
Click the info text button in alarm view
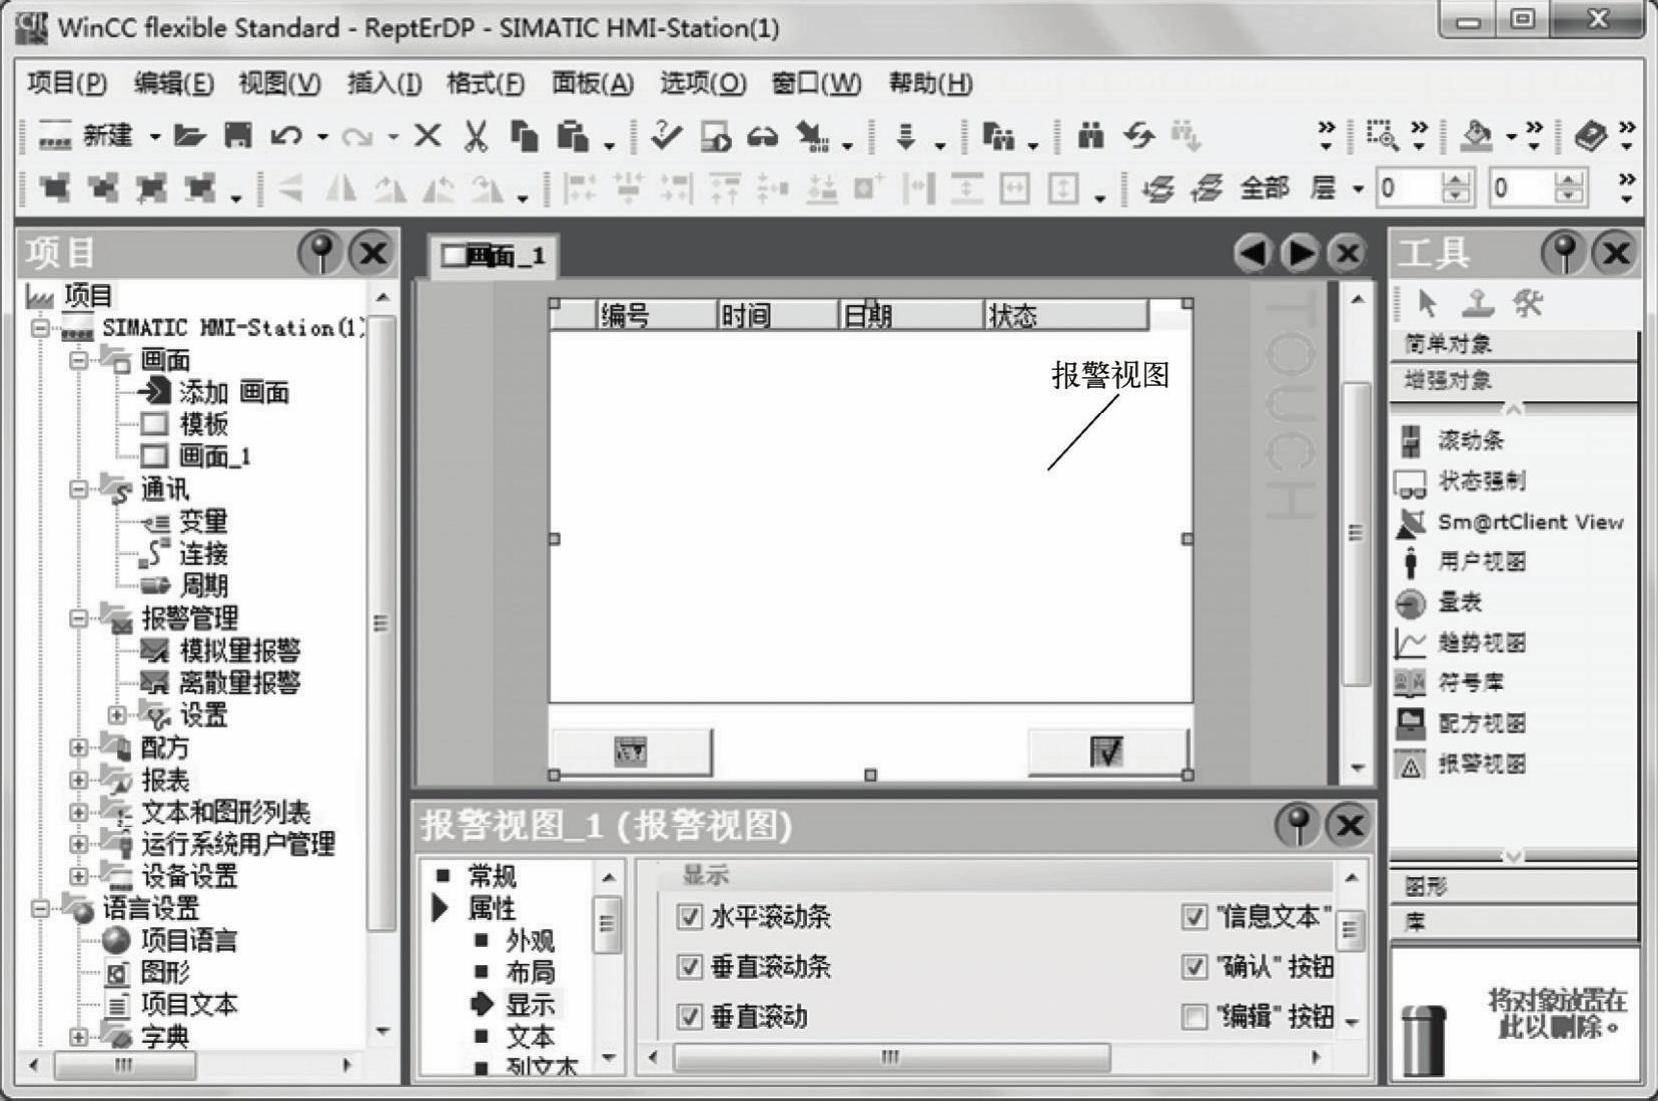click(632, 751)
